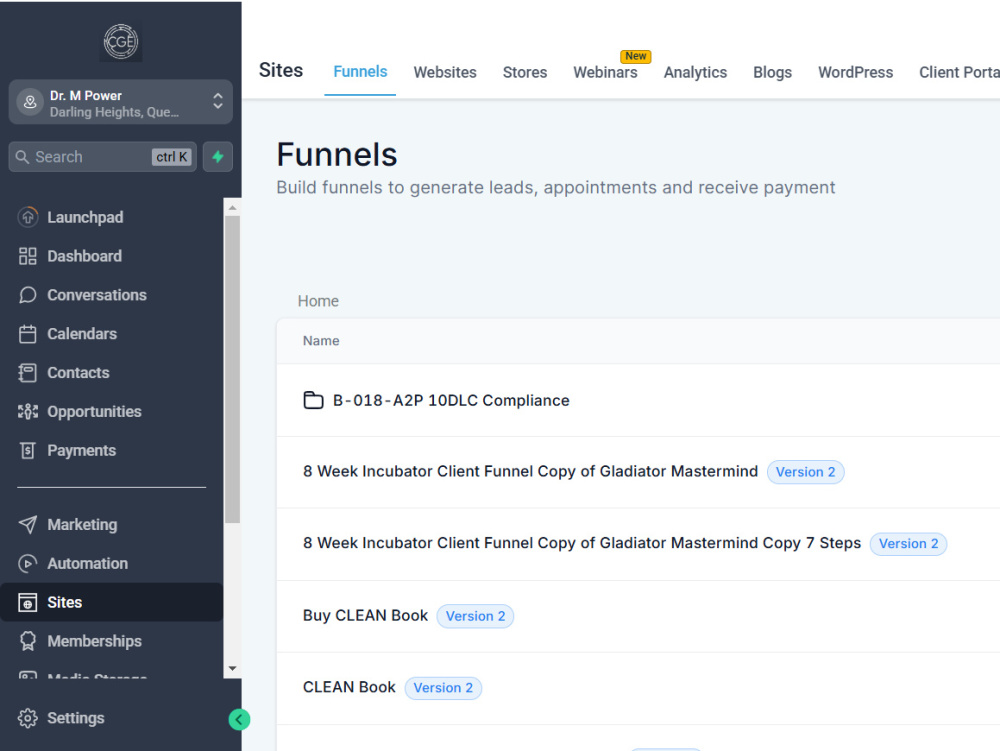Switch to the Stores tab

pyautogui.click(x=525, y=72)
